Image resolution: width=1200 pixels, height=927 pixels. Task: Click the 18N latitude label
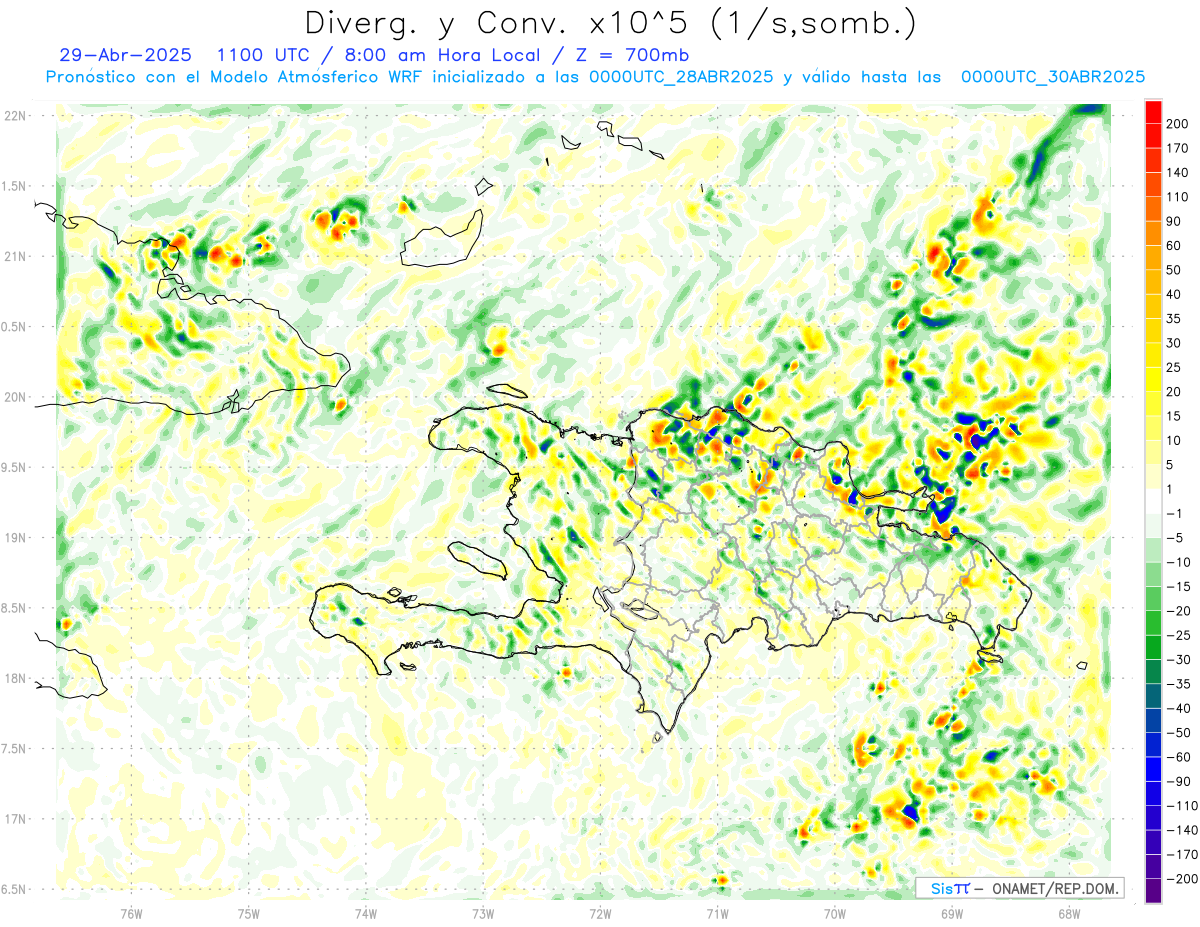pyautogui.click(x=14, y=679)
